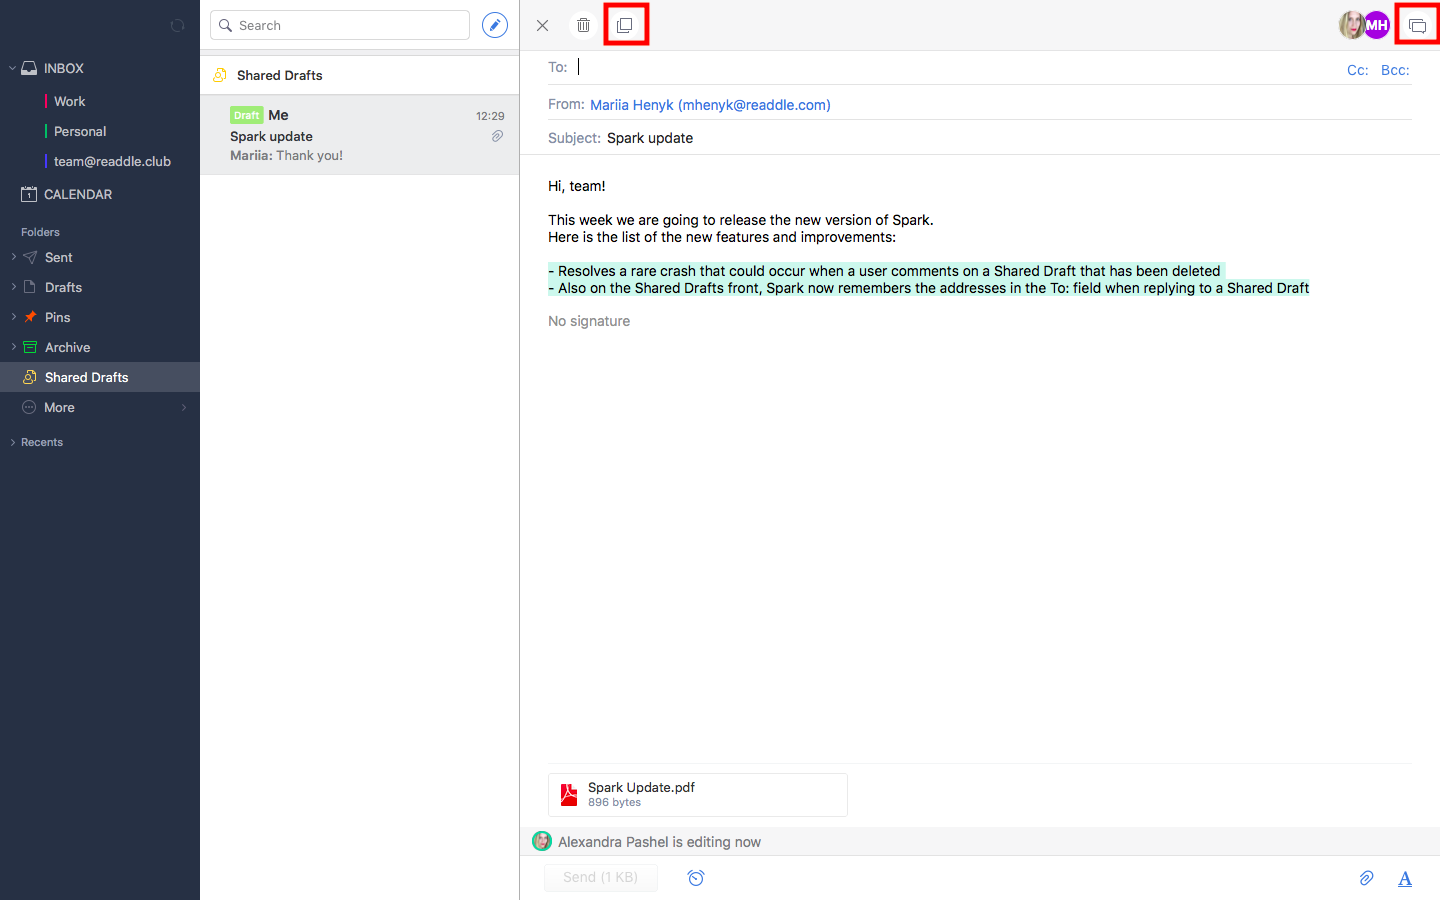Focus the Search field

point(340,25)
